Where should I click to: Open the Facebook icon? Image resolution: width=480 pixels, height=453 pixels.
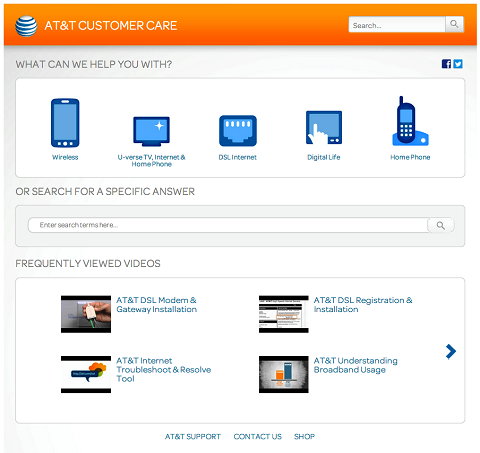click(x=446, y=64)
